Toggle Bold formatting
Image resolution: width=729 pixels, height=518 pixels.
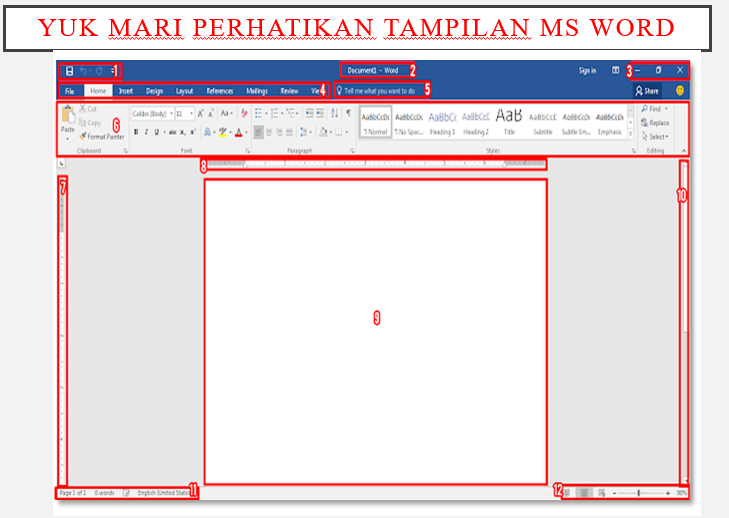pyautogui.click(x=136, y=133)
